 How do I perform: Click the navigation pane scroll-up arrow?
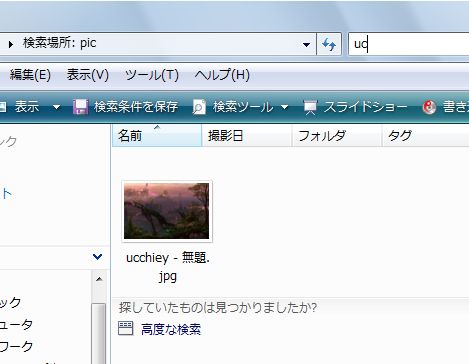click(x=99, y=279)
